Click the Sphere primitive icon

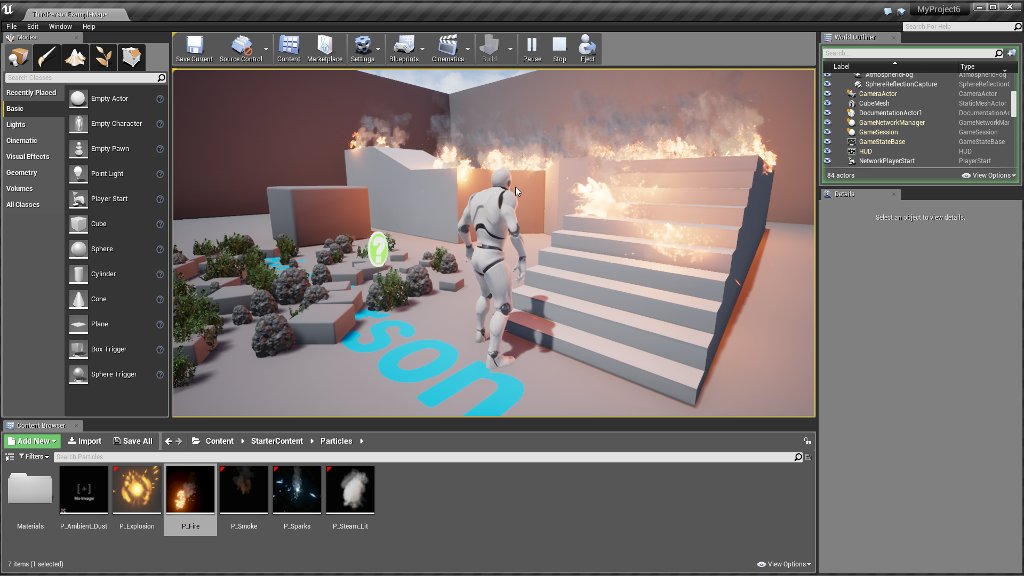(x=78, y=249)
